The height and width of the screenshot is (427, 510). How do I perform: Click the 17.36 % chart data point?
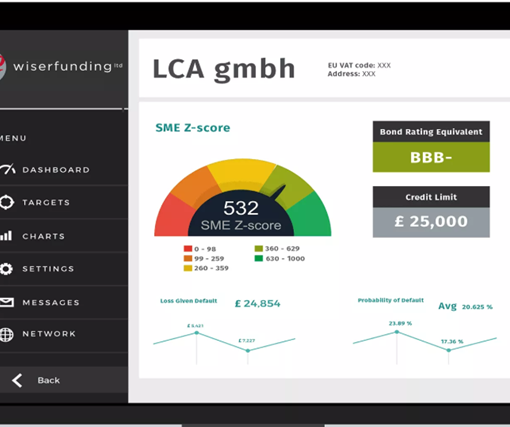coord(449,350)
